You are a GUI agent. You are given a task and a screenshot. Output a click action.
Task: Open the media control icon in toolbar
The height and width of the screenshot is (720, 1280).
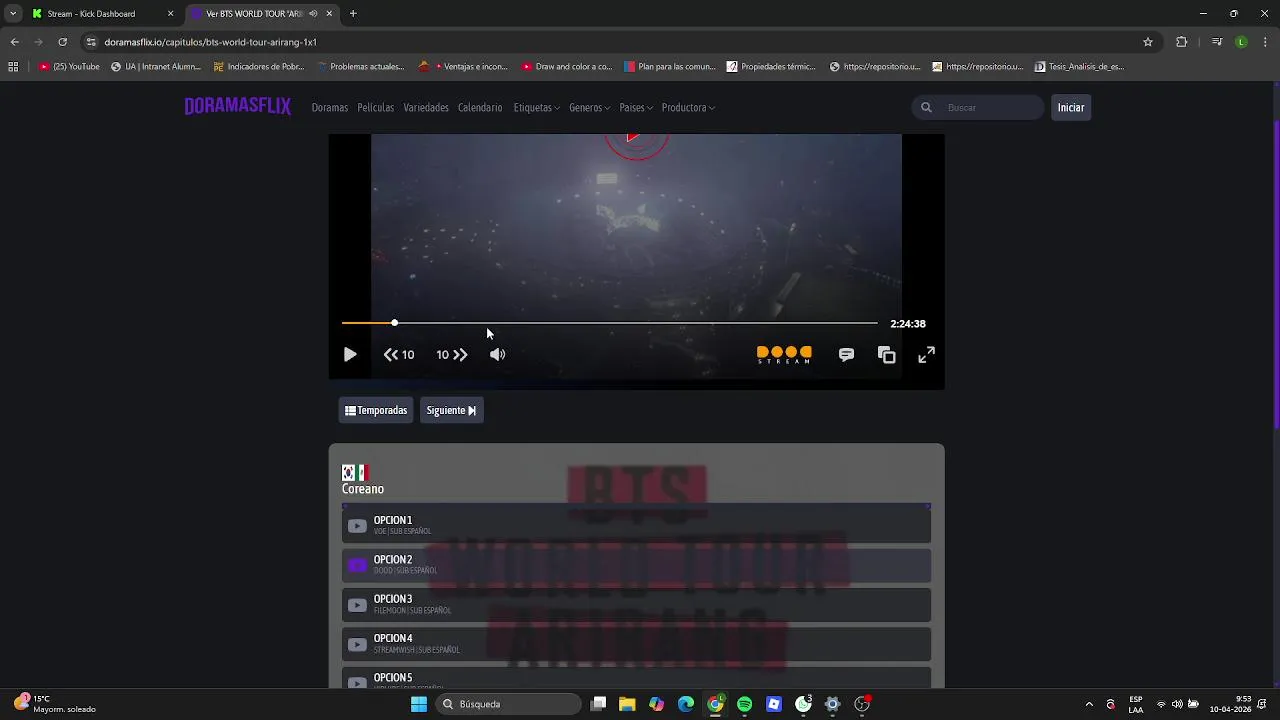[x=1217, y=42]
